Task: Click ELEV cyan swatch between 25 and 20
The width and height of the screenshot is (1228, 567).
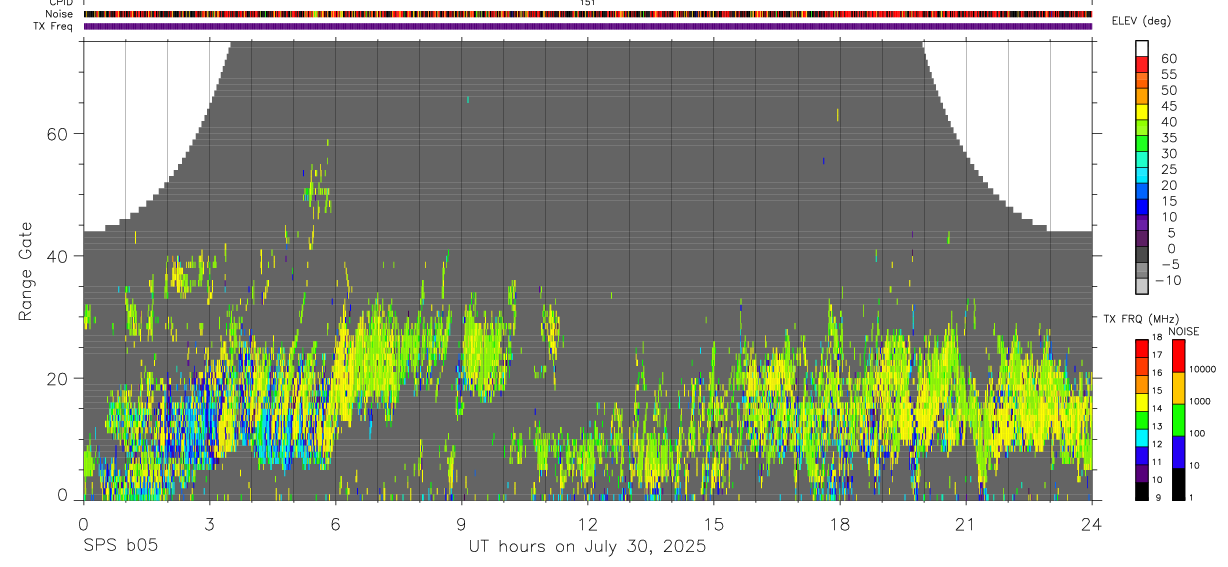Action: pyautogui.click(x=1143, y=176)
